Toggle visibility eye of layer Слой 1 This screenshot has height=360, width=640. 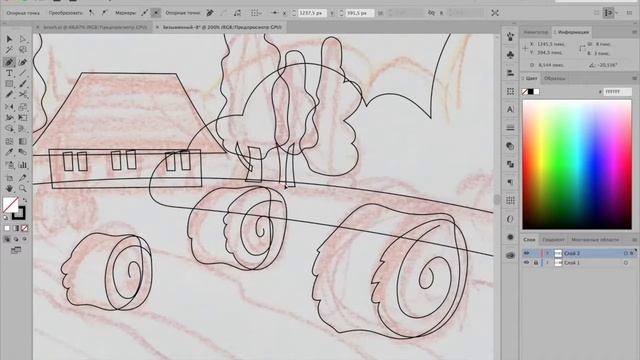click(x=527, y=263)
